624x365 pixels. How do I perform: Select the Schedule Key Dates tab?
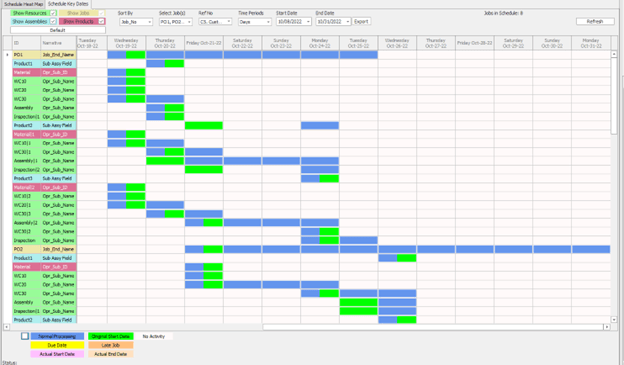[68, 4]
